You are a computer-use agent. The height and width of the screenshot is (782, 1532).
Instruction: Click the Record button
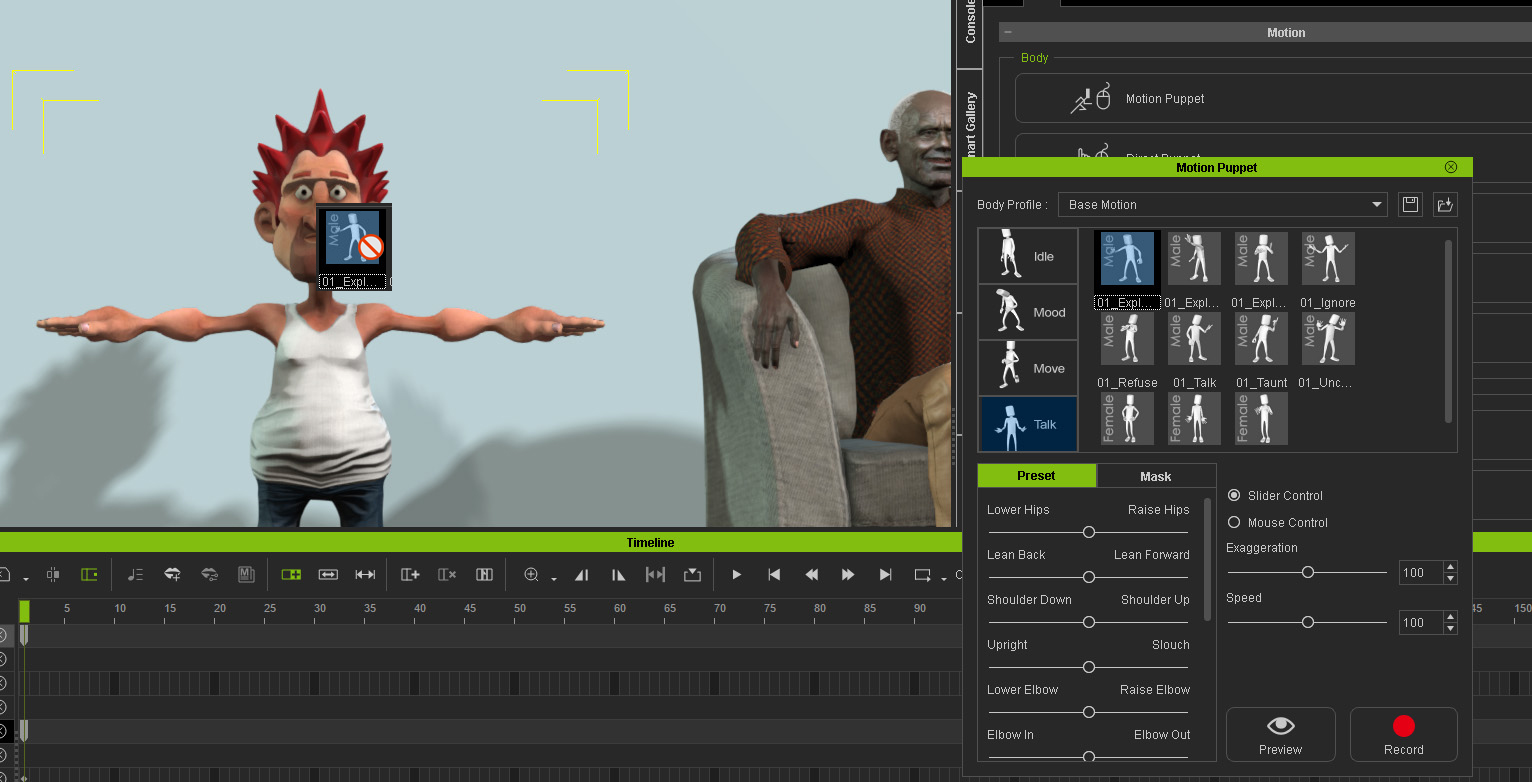click(1404, 735)
